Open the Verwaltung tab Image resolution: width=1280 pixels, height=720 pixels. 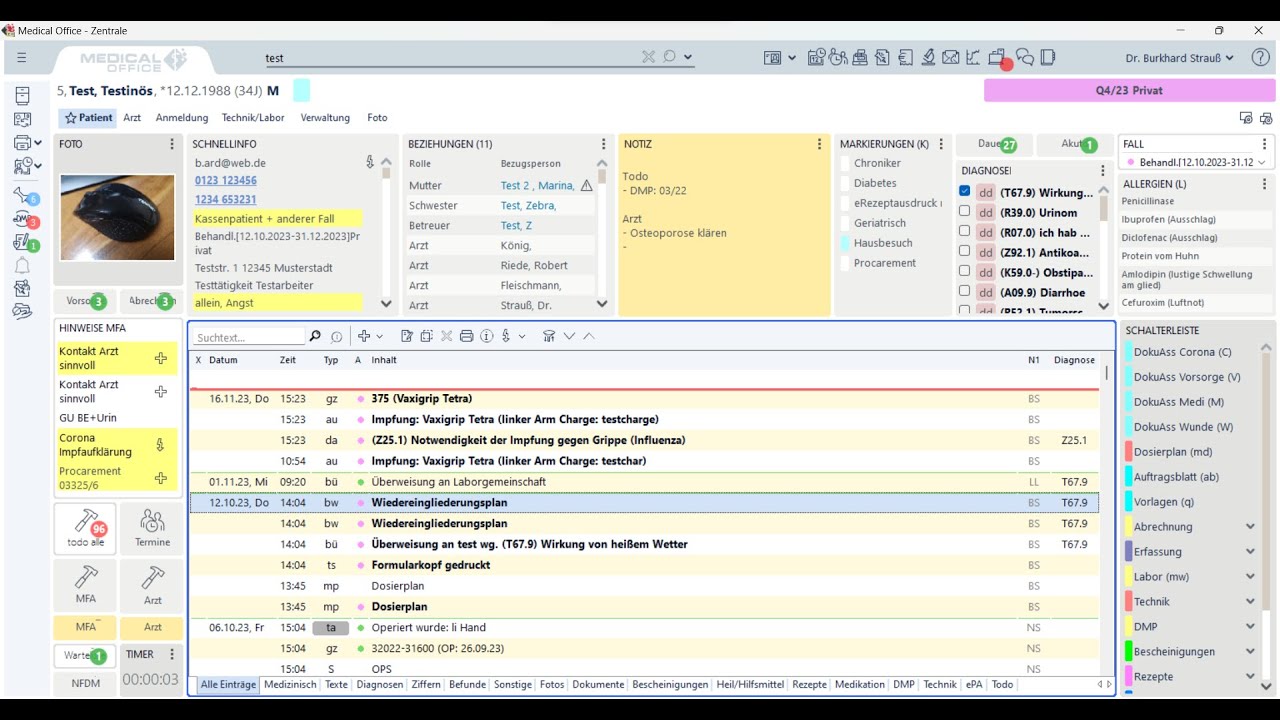tap(325, 118)
